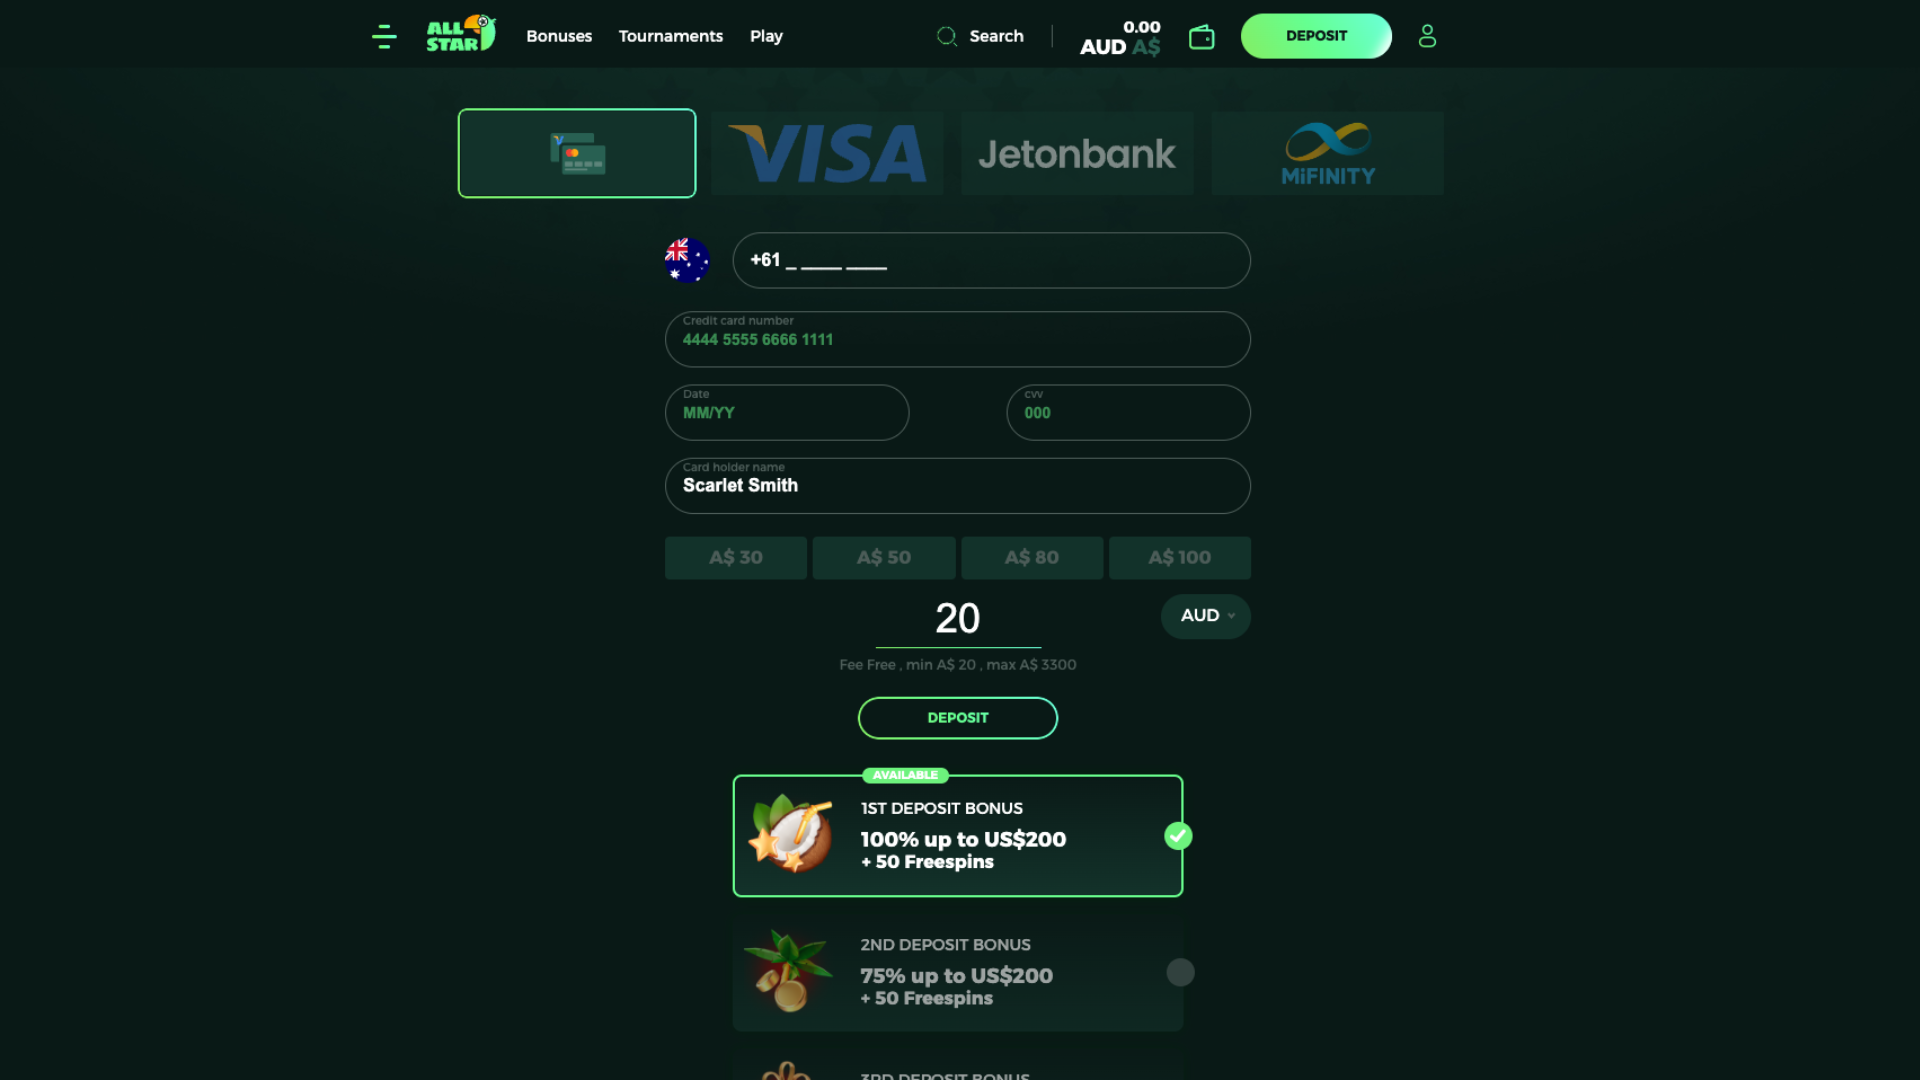Image resolution: width=1920 pixels, height=1080 pixels.
Task: Click the A$ 50 quick deposit amount
Action: (x=884, y=556)
